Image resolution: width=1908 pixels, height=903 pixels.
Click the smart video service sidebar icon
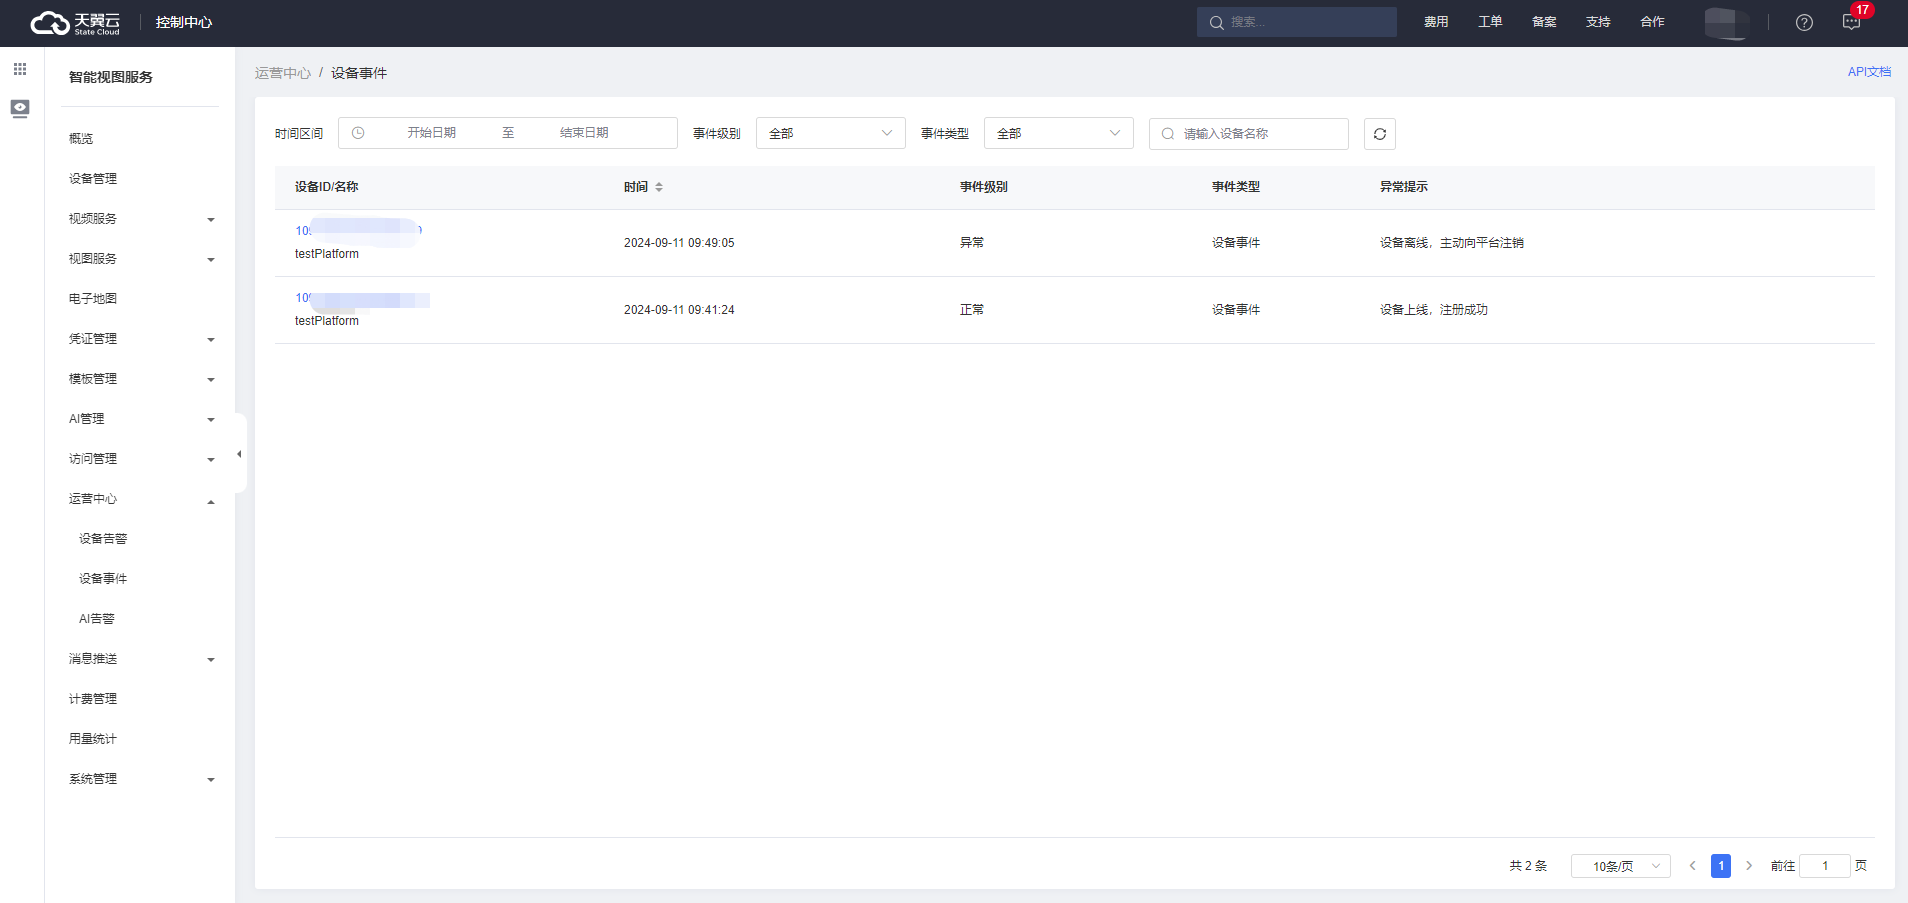pos(20,108)
